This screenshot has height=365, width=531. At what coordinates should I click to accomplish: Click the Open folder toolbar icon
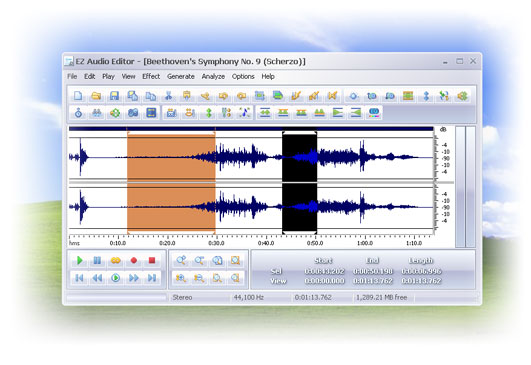(x=96, y=96)
